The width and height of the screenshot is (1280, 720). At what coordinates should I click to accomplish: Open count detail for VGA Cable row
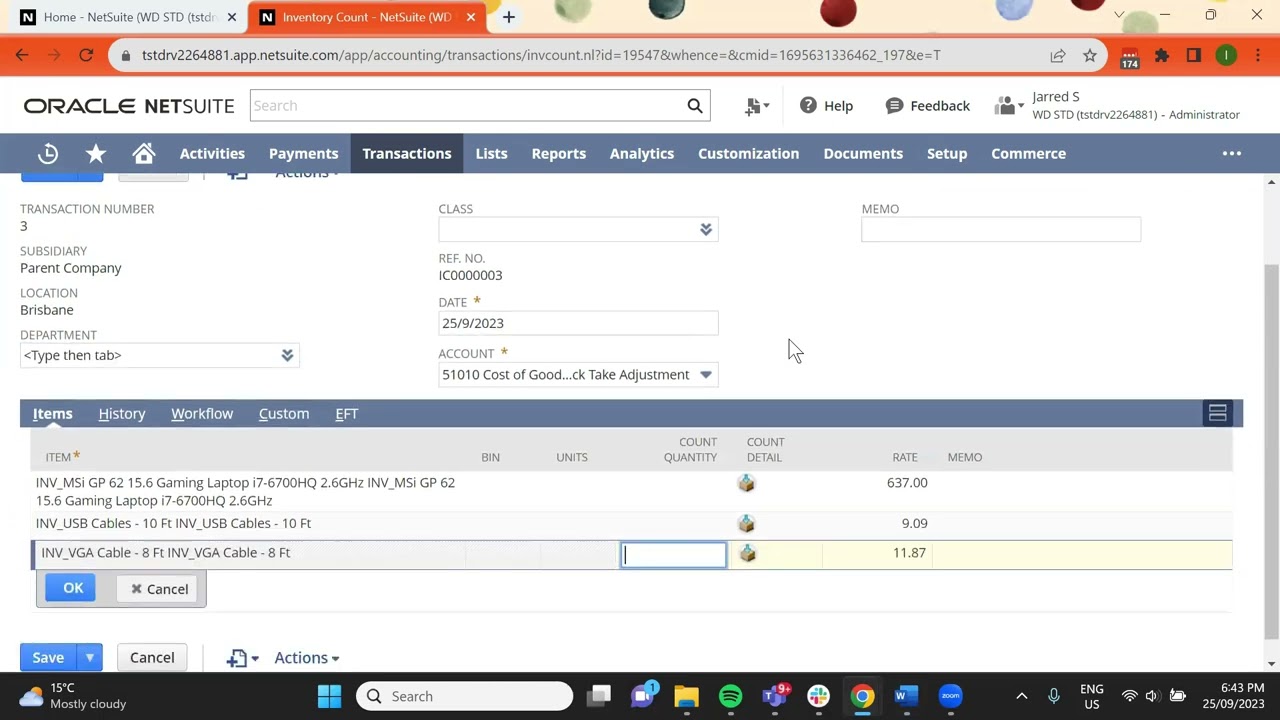[747, 553]
